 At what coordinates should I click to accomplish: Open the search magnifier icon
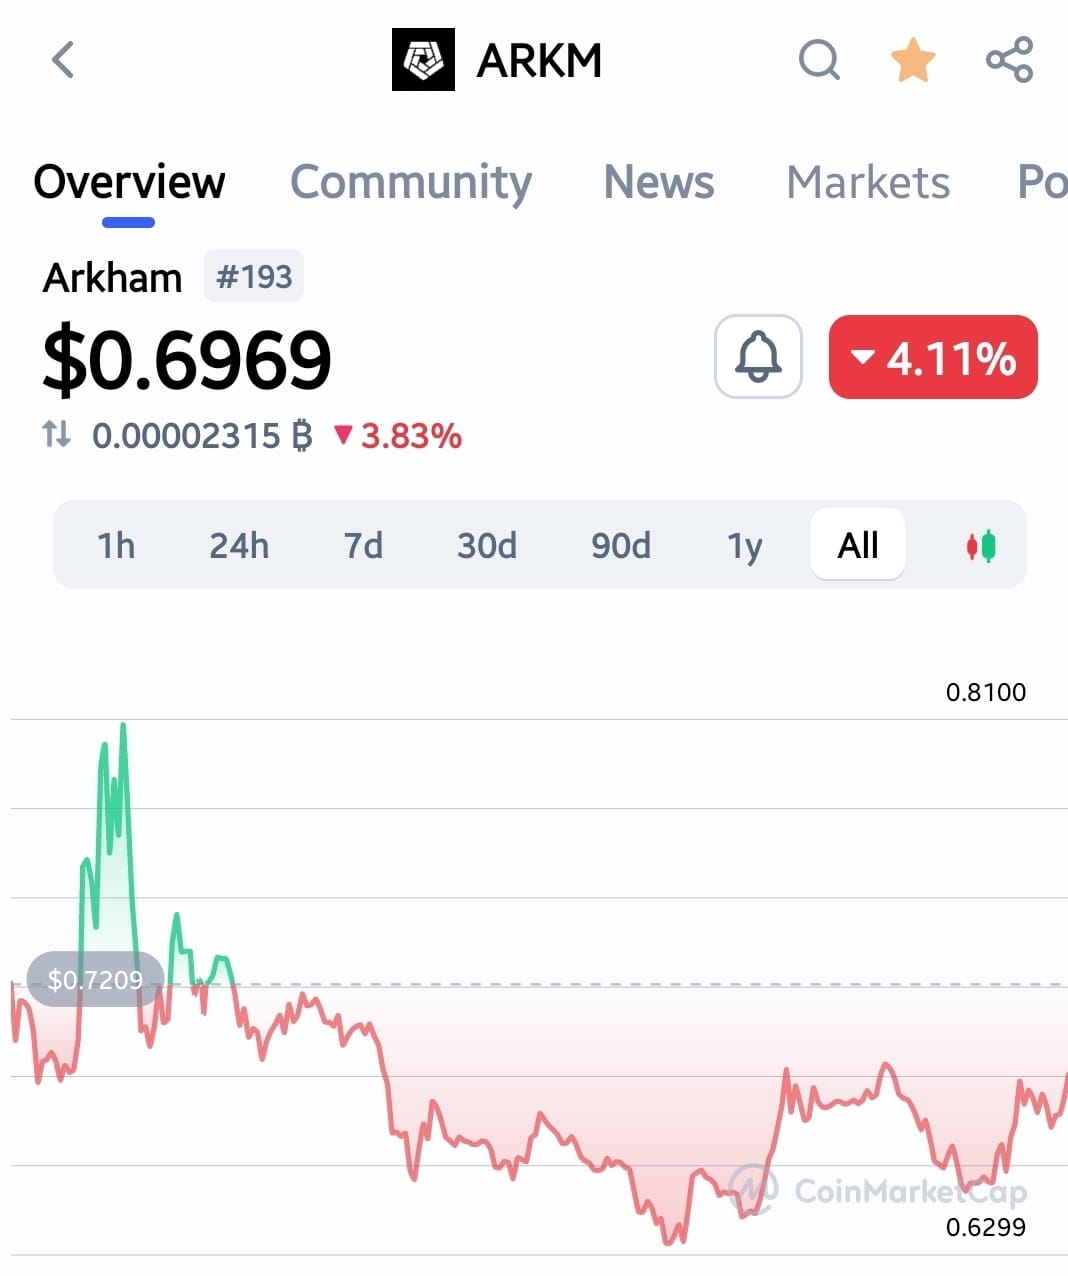pyautogui.click(x=819, y=60)
